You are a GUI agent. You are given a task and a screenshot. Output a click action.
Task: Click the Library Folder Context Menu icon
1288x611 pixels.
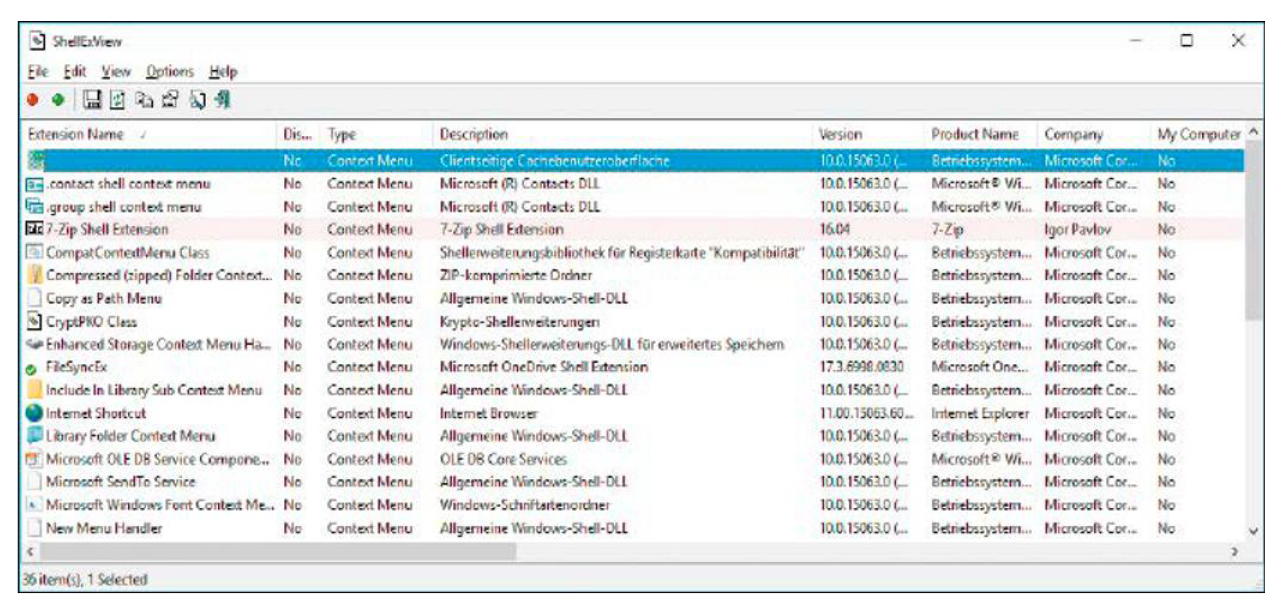click(x=35, y=436)
